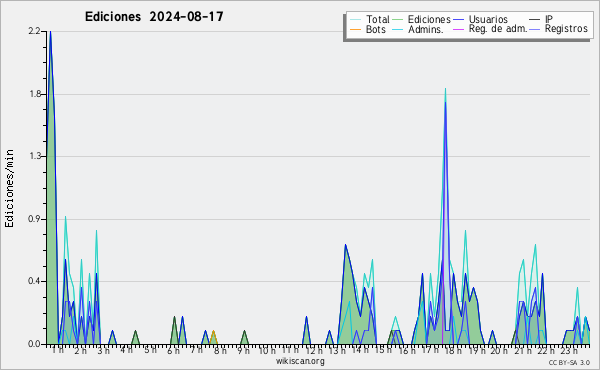The height and width of the screenshot is (370, 600).
Task: Click the Bots legend label
Action: [x=375, y=29]
